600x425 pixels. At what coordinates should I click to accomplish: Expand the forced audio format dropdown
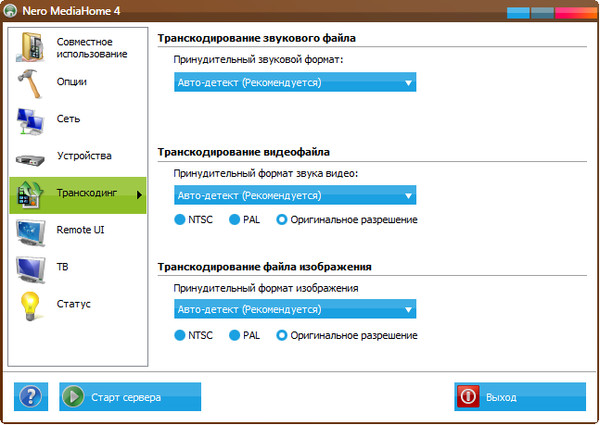295,83
